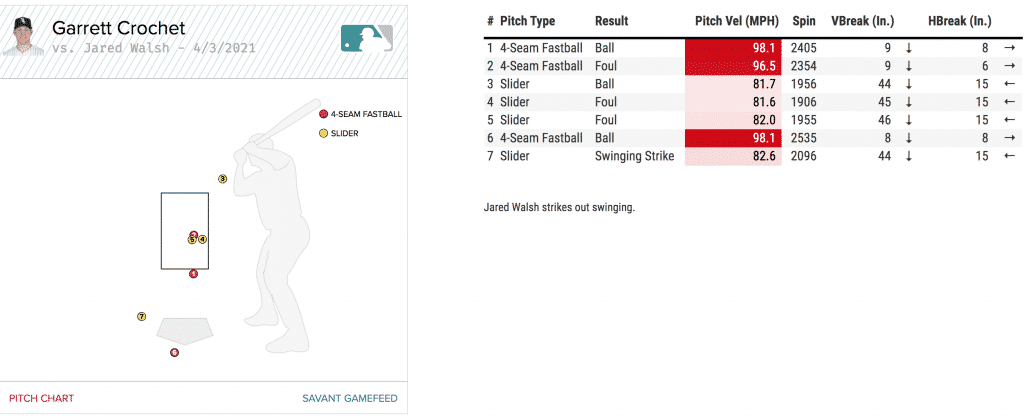Select the red pitch marker below home plate

(x=174, y=352)
